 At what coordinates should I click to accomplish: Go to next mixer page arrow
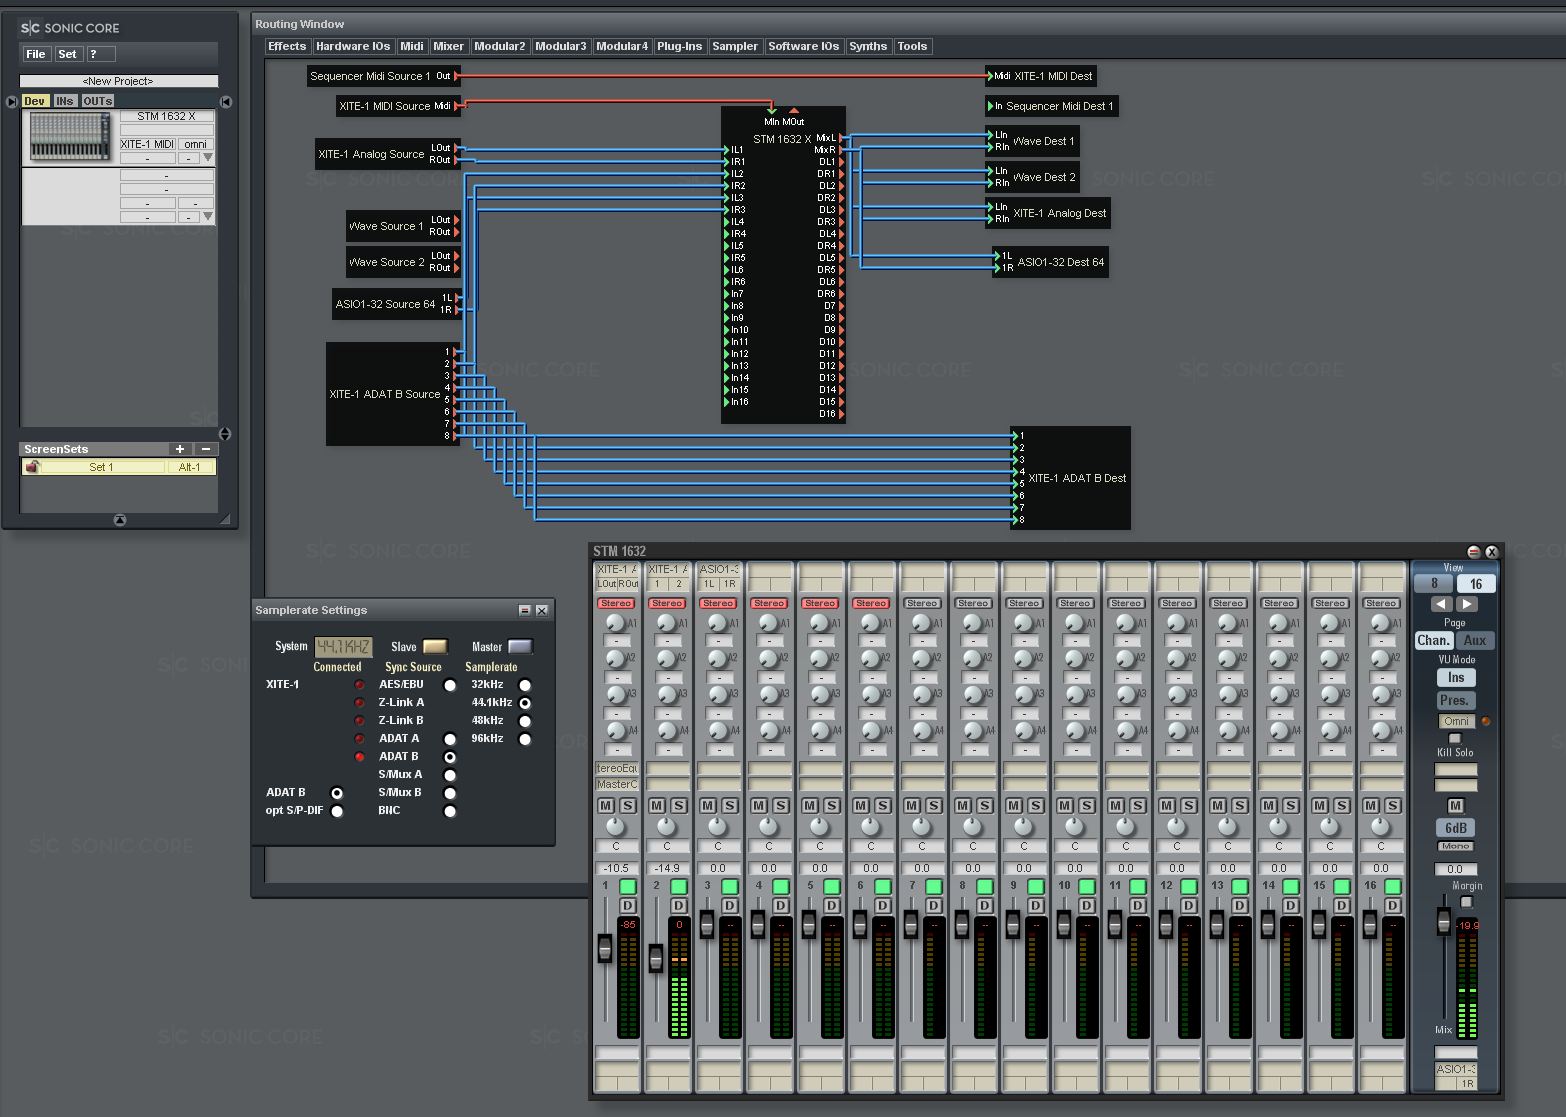[1467, 604]
